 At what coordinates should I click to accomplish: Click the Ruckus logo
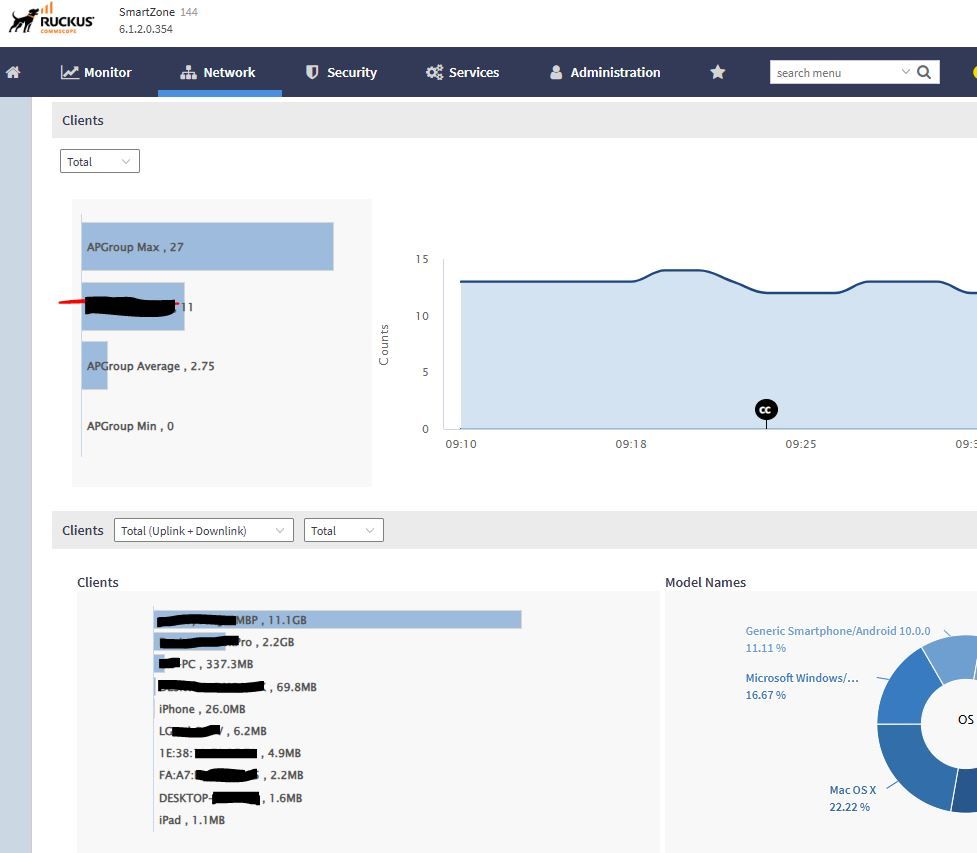coord(52,20)
